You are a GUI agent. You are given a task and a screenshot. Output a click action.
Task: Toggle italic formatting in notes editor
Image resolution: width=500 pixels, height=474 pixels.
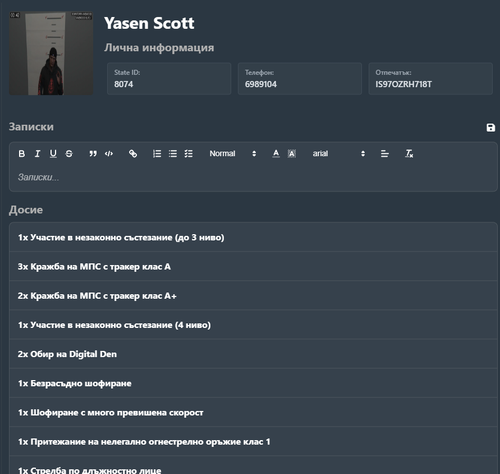tap(37, 154)
